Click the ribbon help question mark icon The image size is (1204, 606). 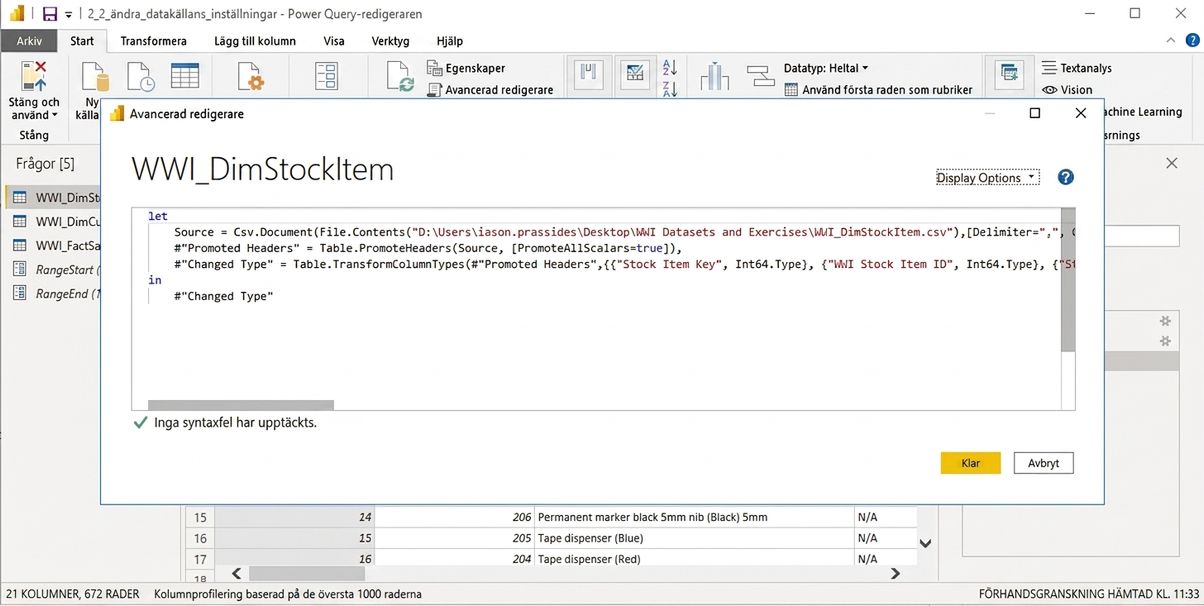1192,40
